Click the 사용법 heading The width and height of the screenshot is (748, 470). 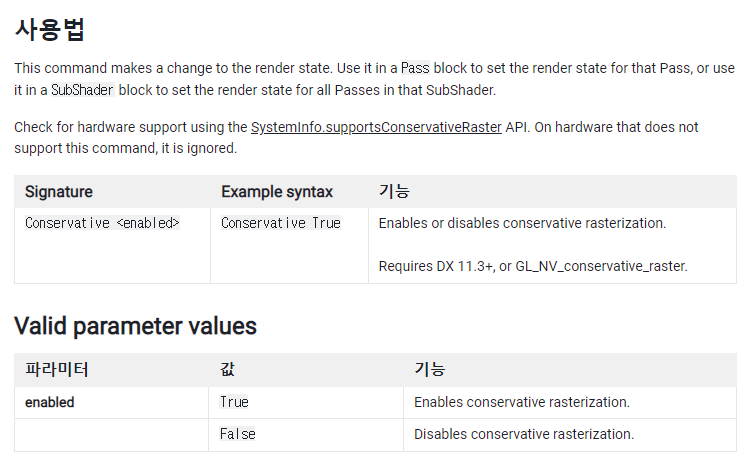(x=50, y=28)
